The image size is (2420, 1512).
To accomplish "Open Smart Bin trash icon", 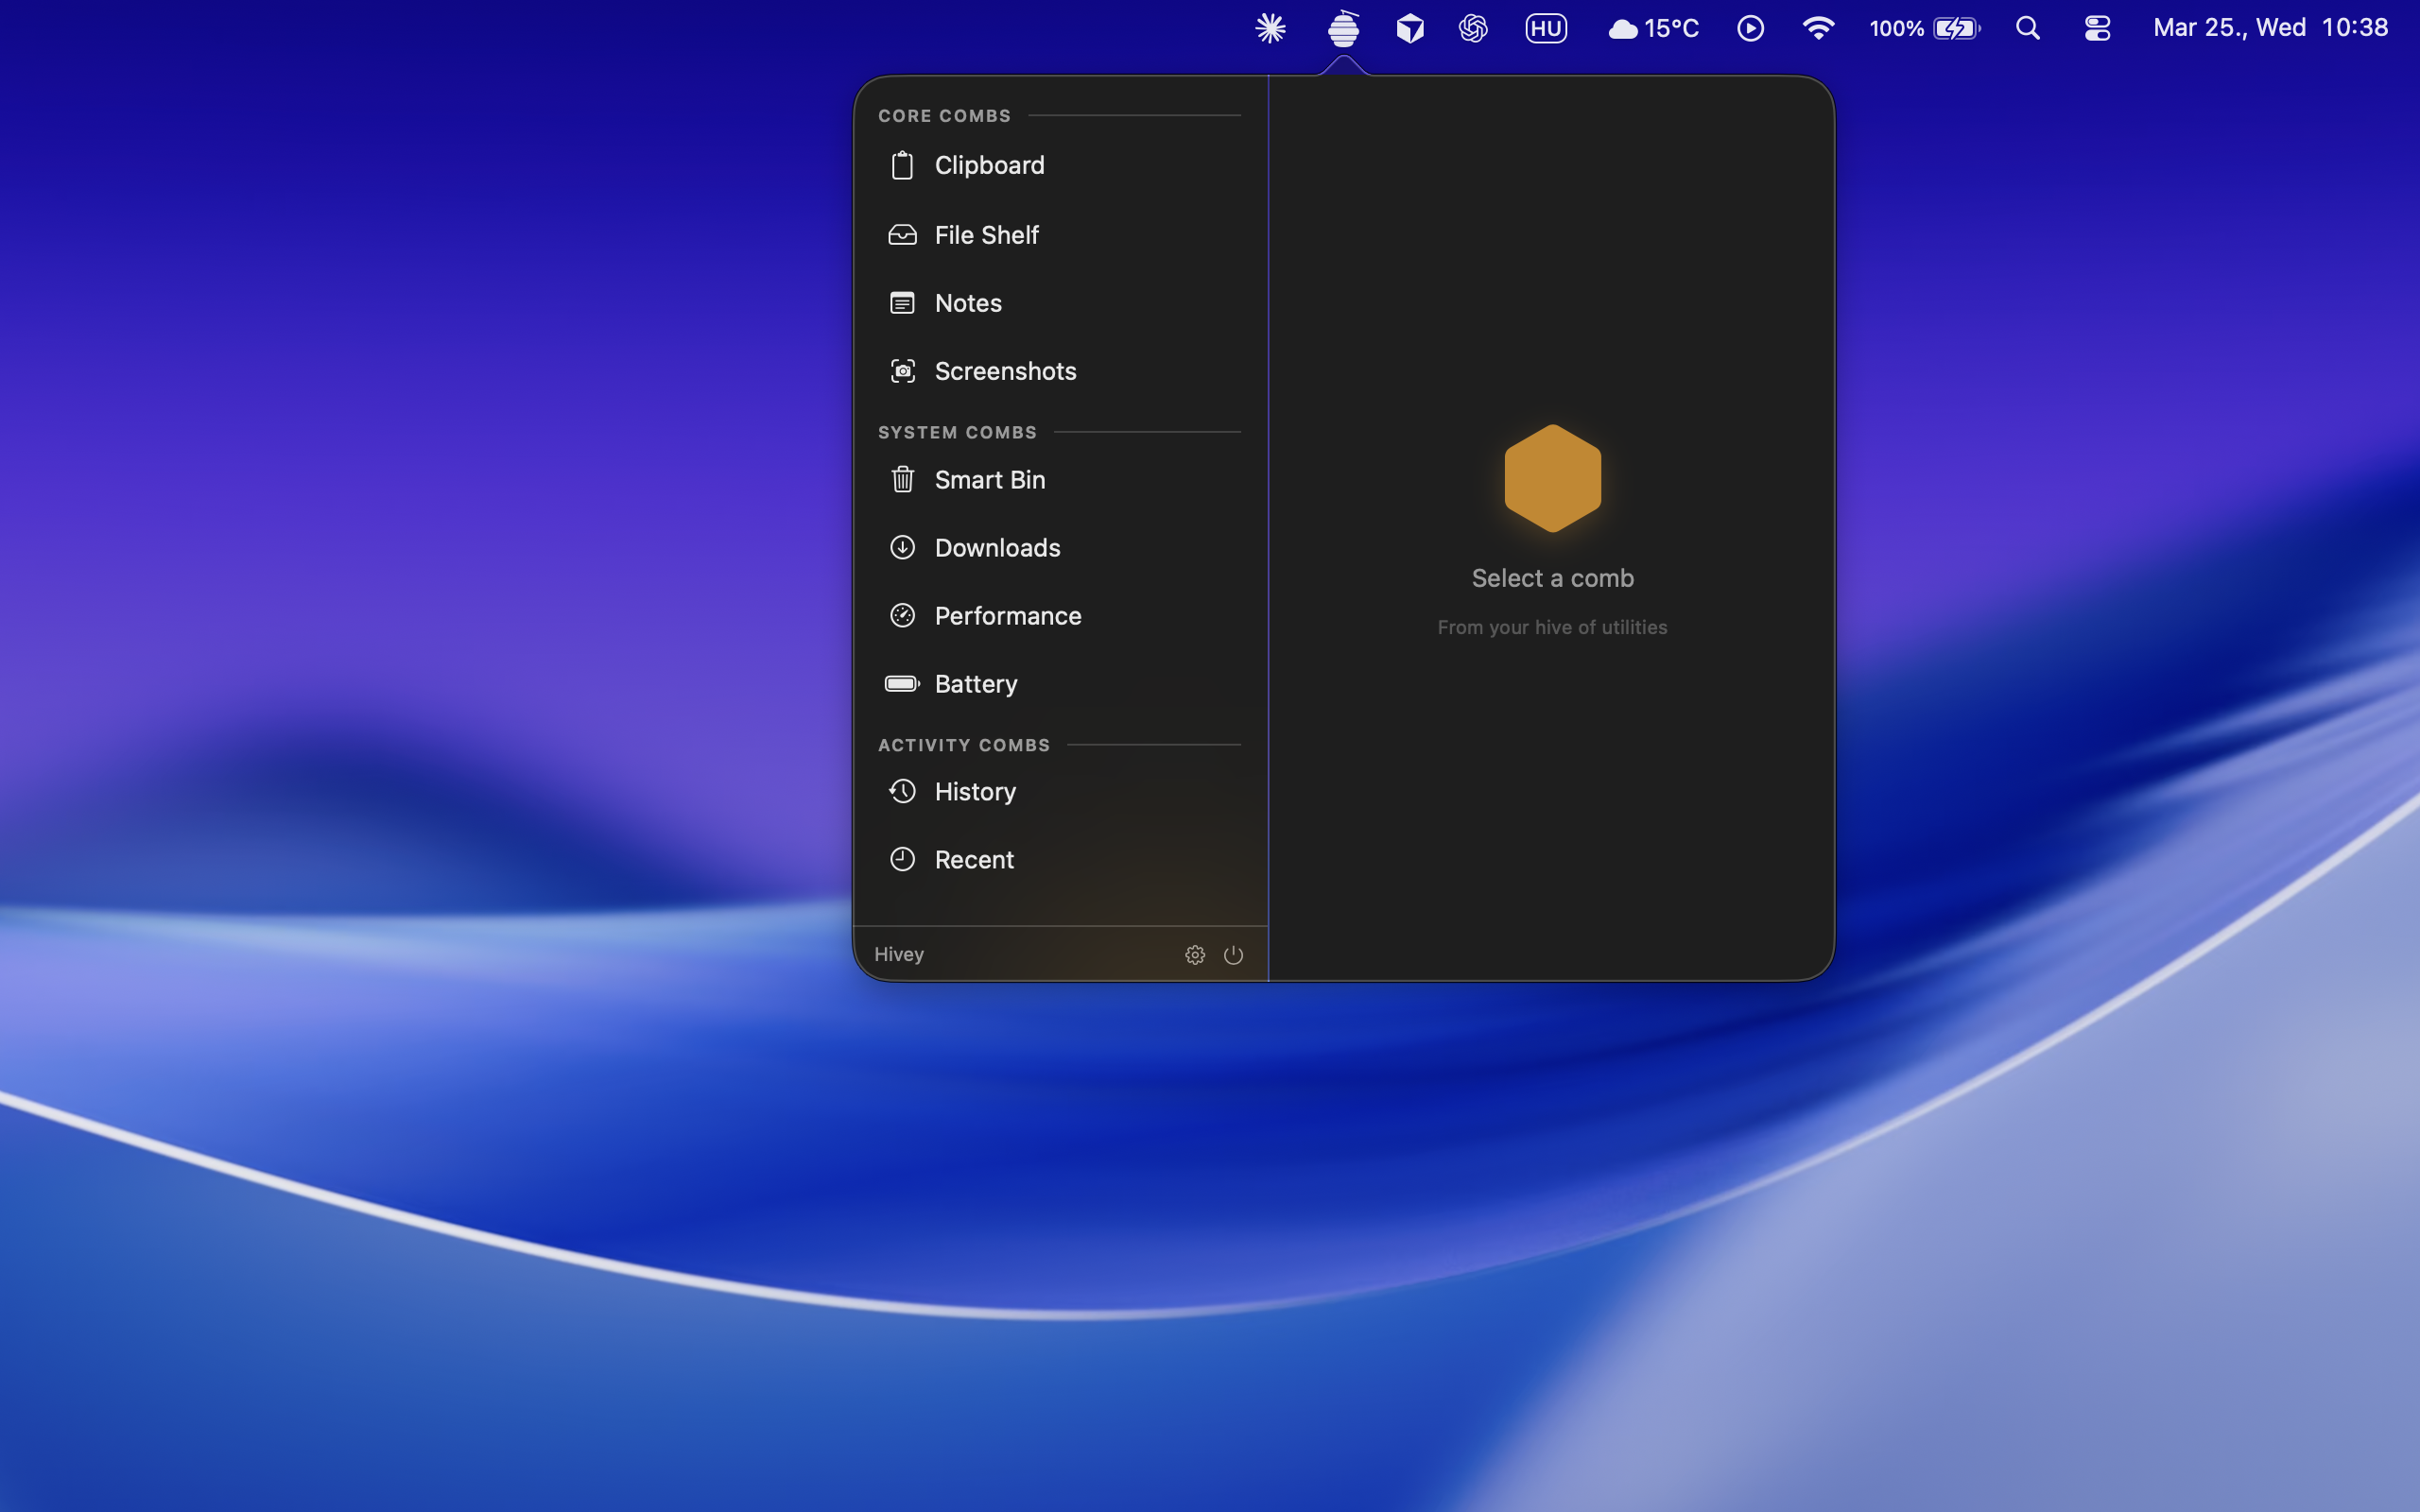I will 902,480.
